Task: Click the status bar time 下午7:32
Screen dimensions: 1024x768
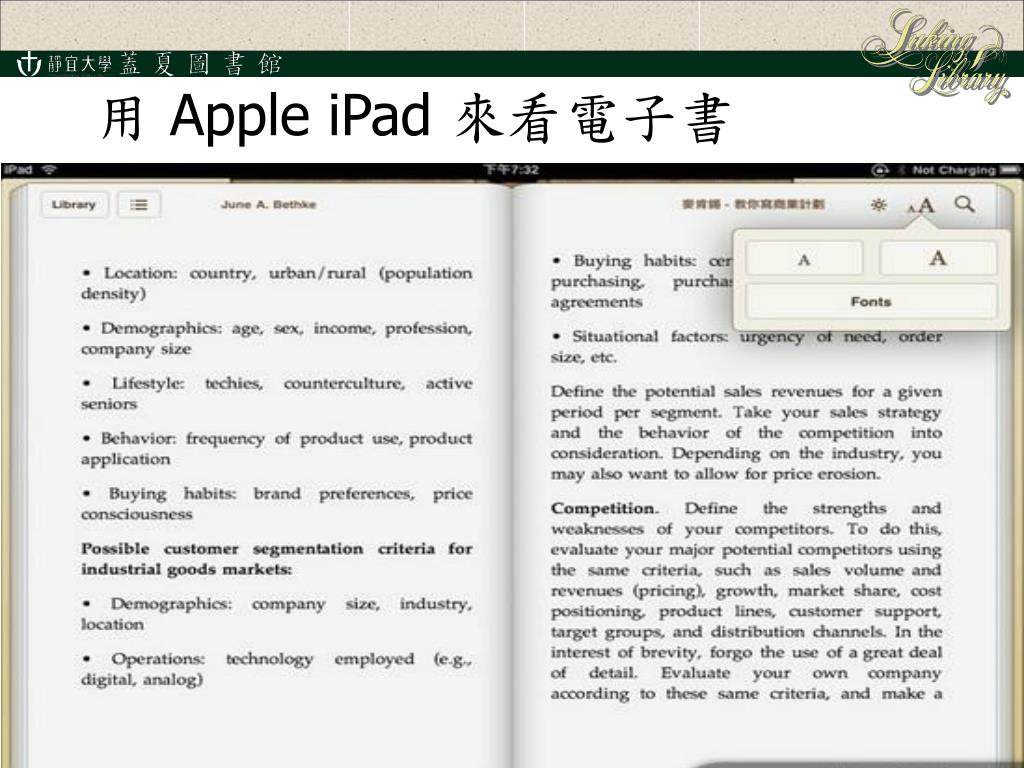Action: (511, 170)
